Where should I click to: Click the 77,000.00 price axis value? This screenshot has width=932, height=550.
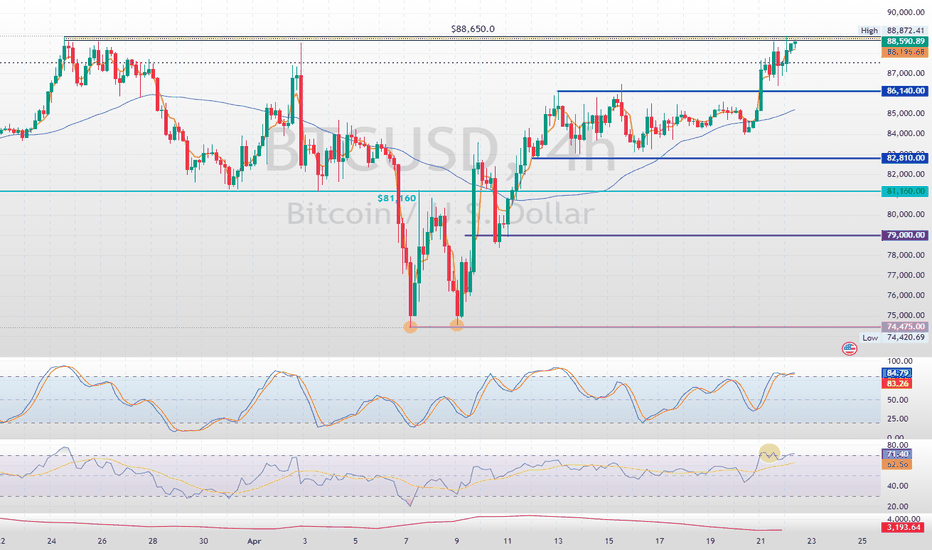(905, 275)
